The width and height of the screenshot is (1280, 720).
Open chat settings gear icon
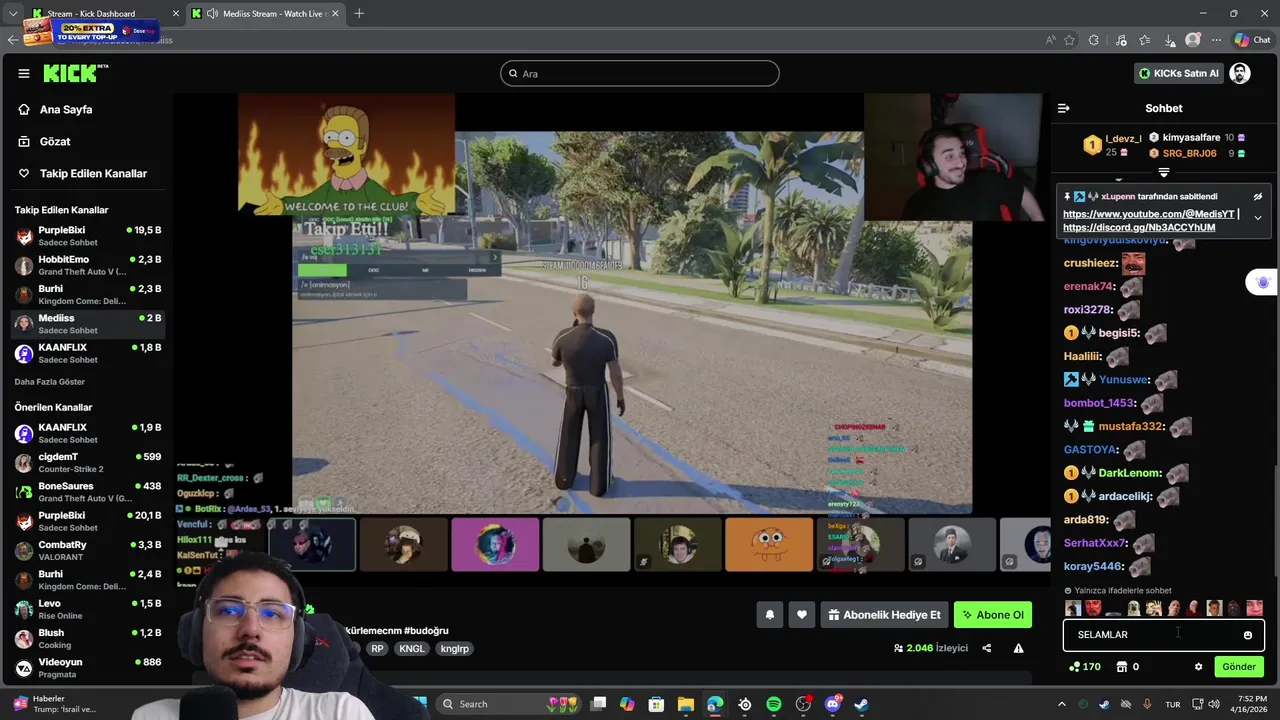[1198, 667]
